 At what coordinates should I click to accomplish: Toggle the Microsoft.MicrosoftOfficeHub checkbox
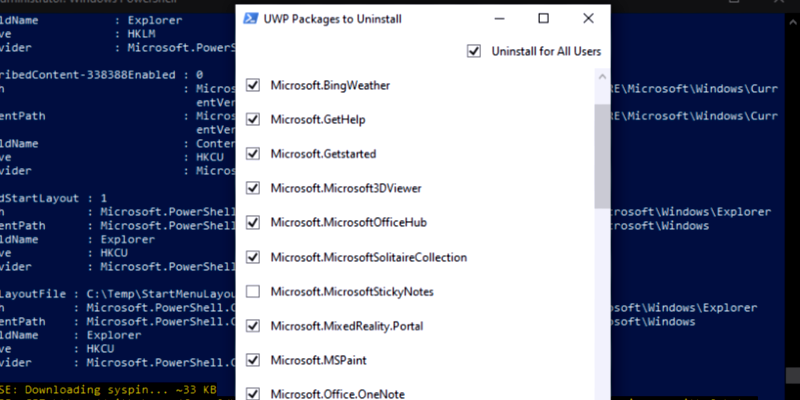pos(253,222)
